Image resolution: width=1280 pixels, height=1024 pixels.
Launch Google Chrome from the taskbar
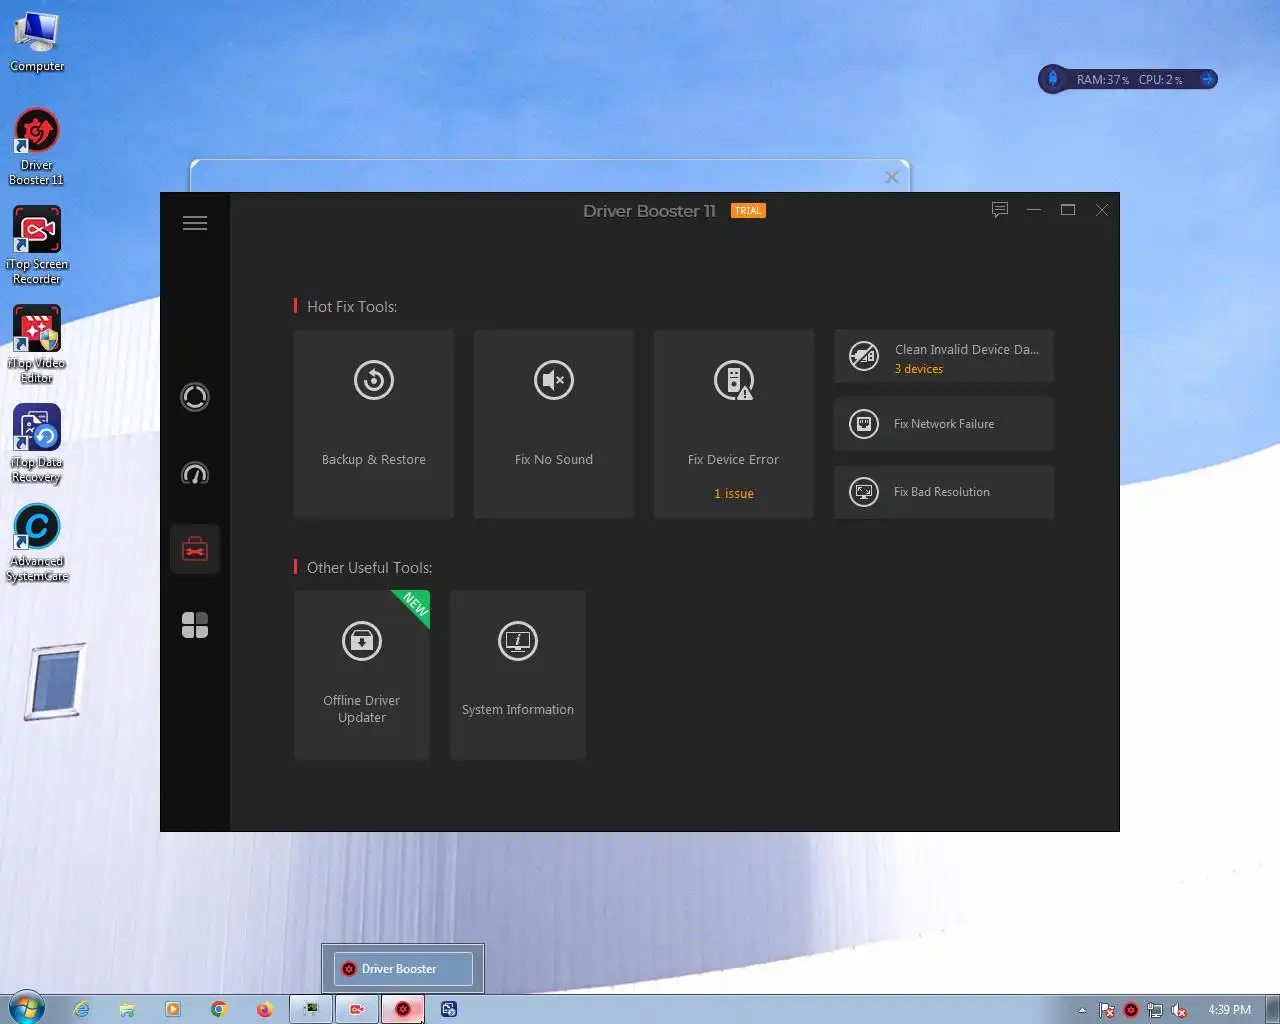click(x=219, y=1009)
